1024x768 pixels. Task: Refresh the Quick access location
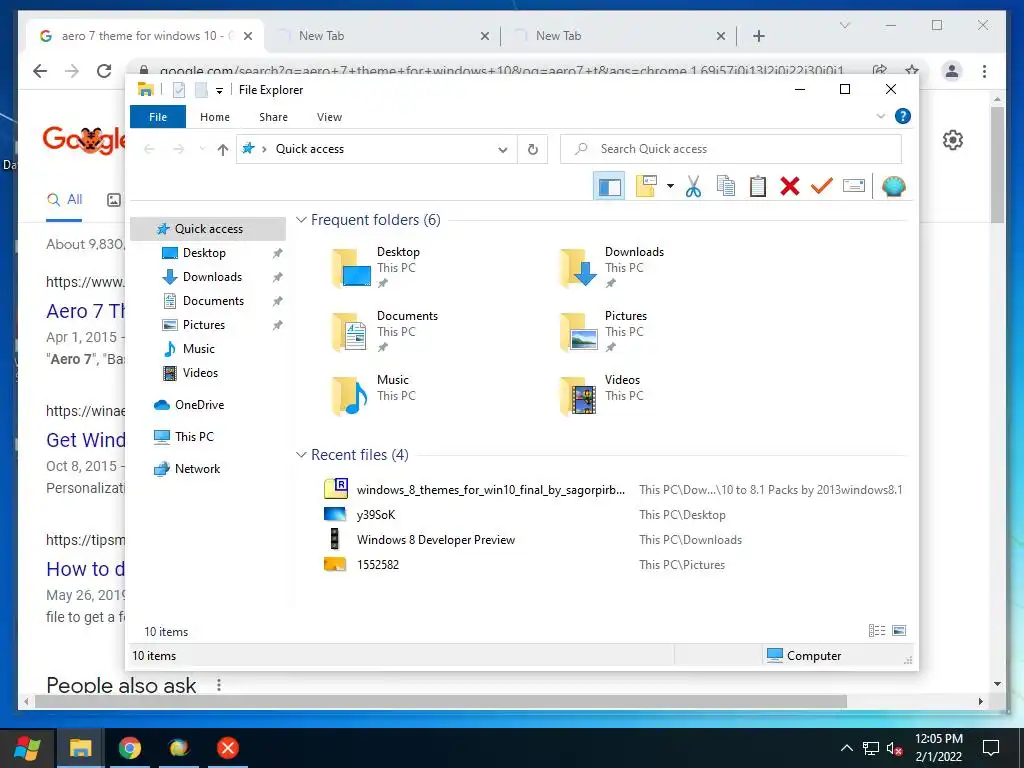point(533,150)
